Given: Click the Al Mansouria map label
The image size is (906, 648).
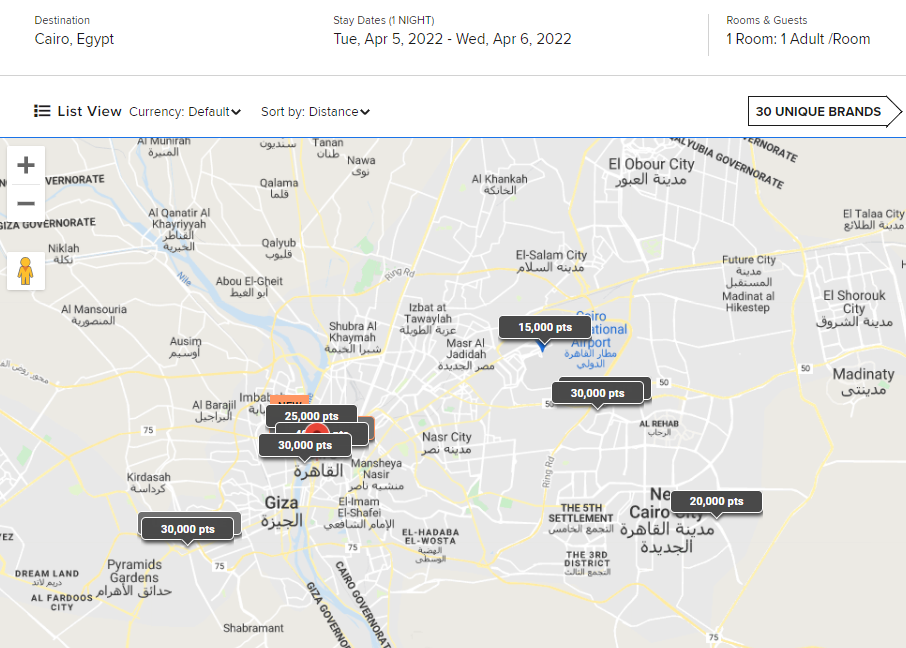Looking at the screenshot, I should coord(94,315).
